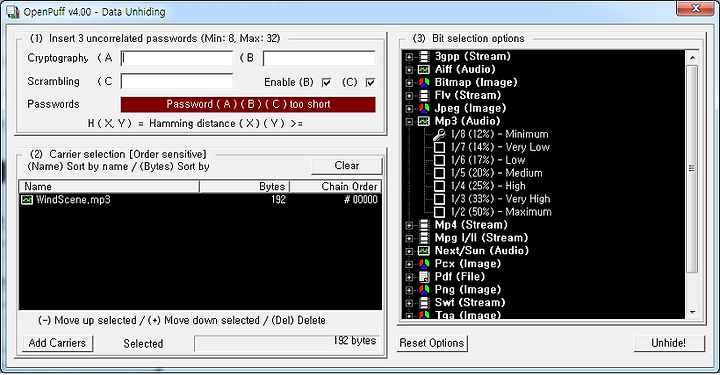Image resolution: width=720 pixels, height=375 pixels.
Task: Check the 1/4 (25%) High option
Action: (439, 186)
